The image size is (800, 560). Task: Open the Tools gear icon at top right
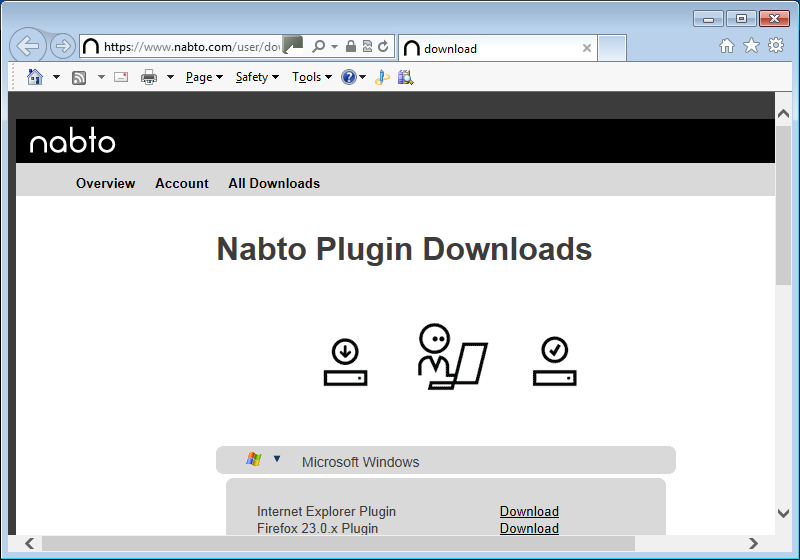(776, 45)
